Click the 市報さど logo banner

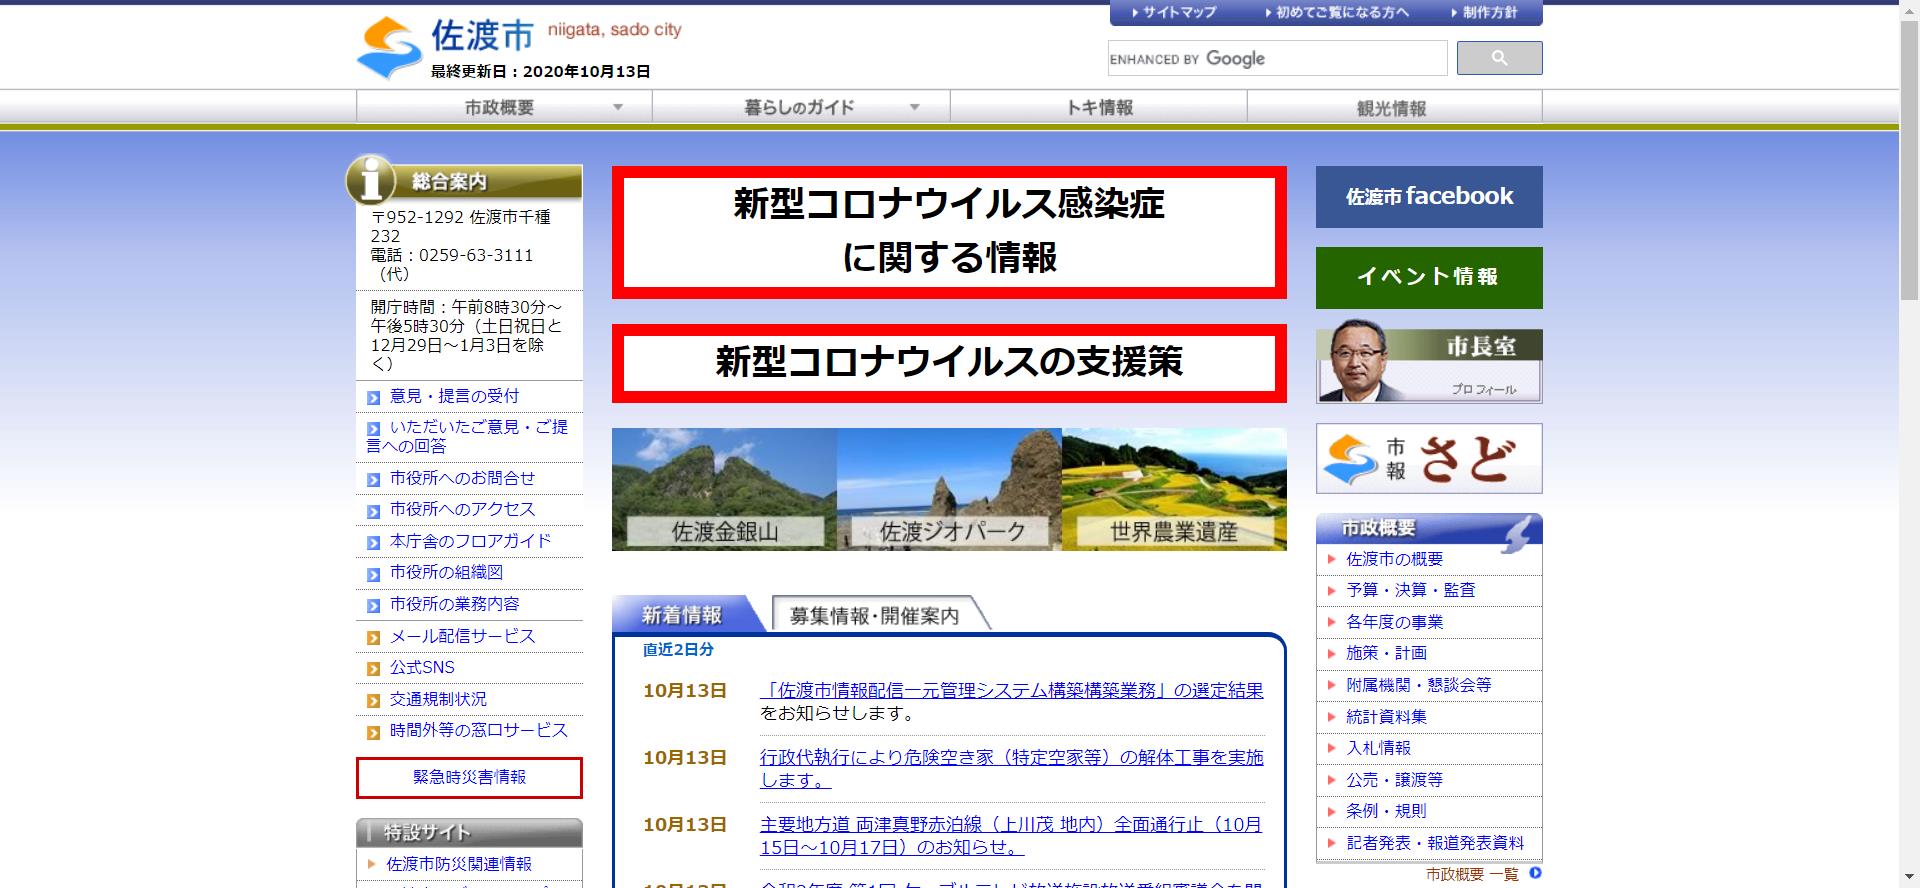pyautogui.click(x=1429, y=459)
